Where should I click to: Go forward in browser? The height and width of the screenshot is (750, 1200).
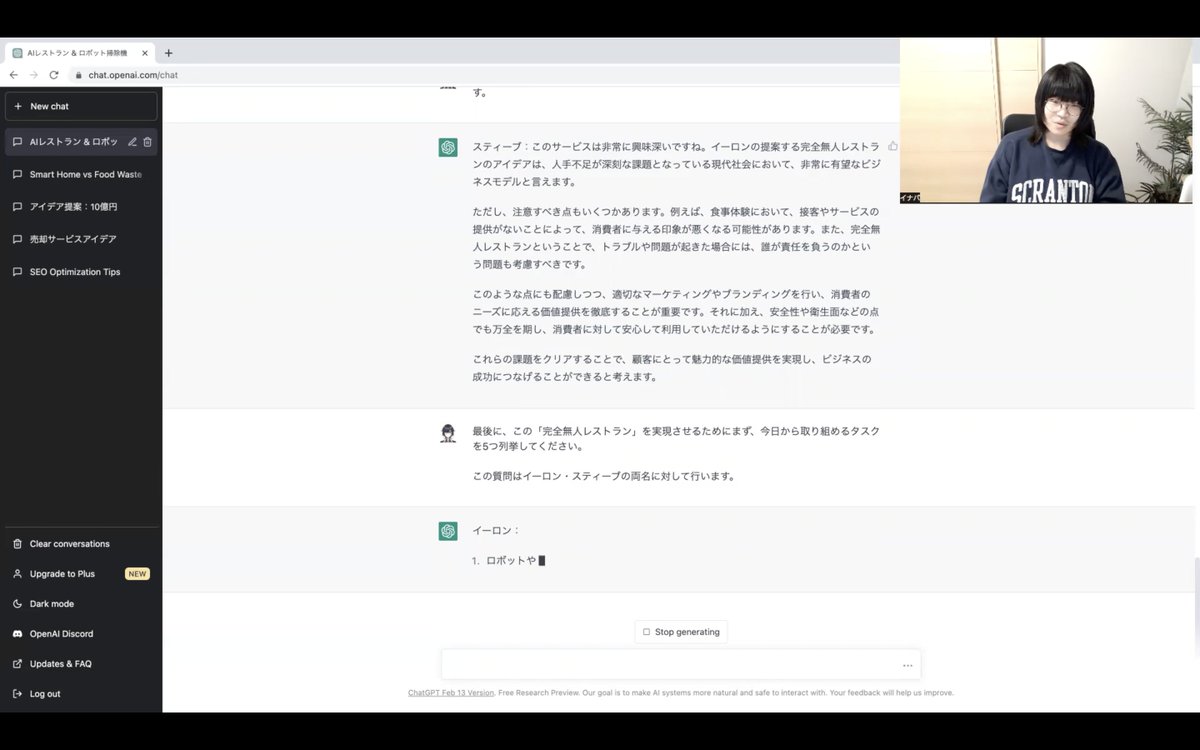(34, 75)
